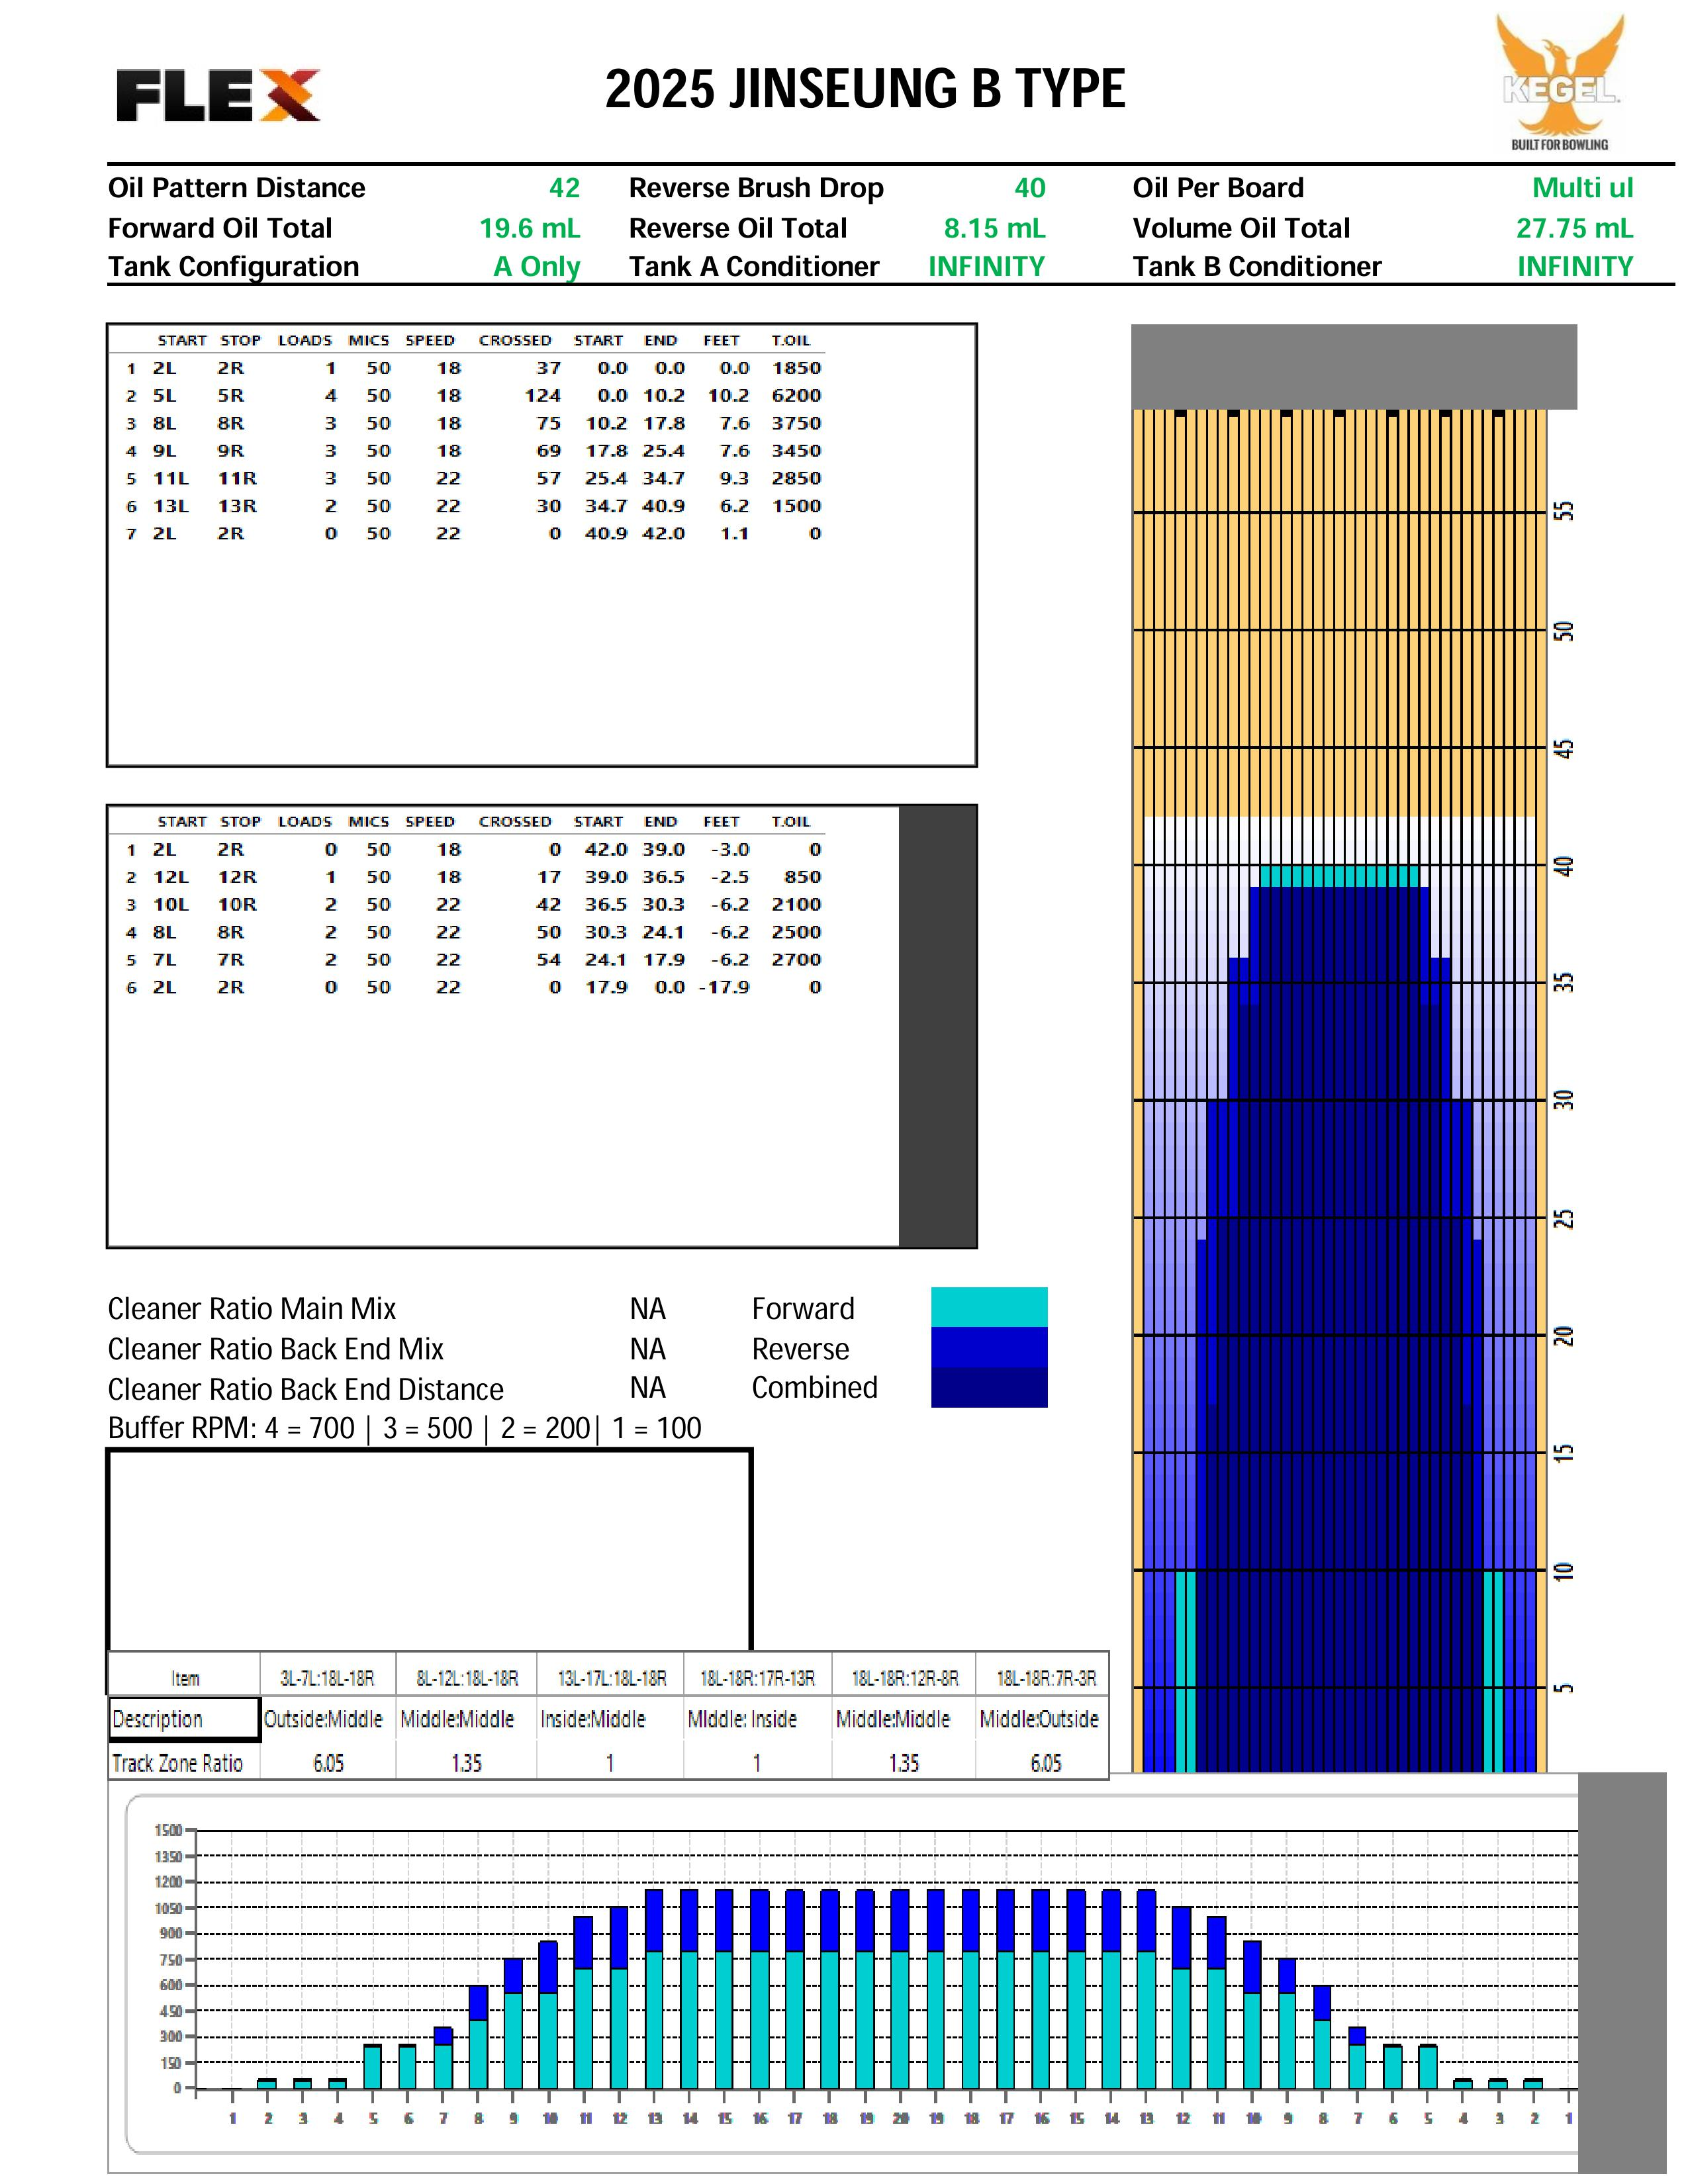Click the 3L-7L:18L-18R column header
This screenshot has height=2184, width=1688.
(327, 1678)
